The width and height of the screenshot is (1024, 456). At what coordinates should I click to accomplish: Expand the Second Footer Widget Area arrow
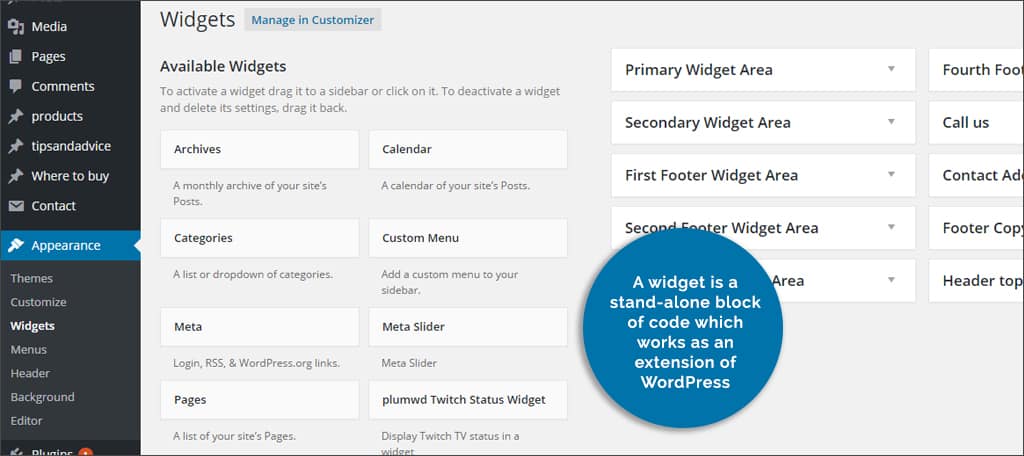pyautogui.click(x=891, y=227)
